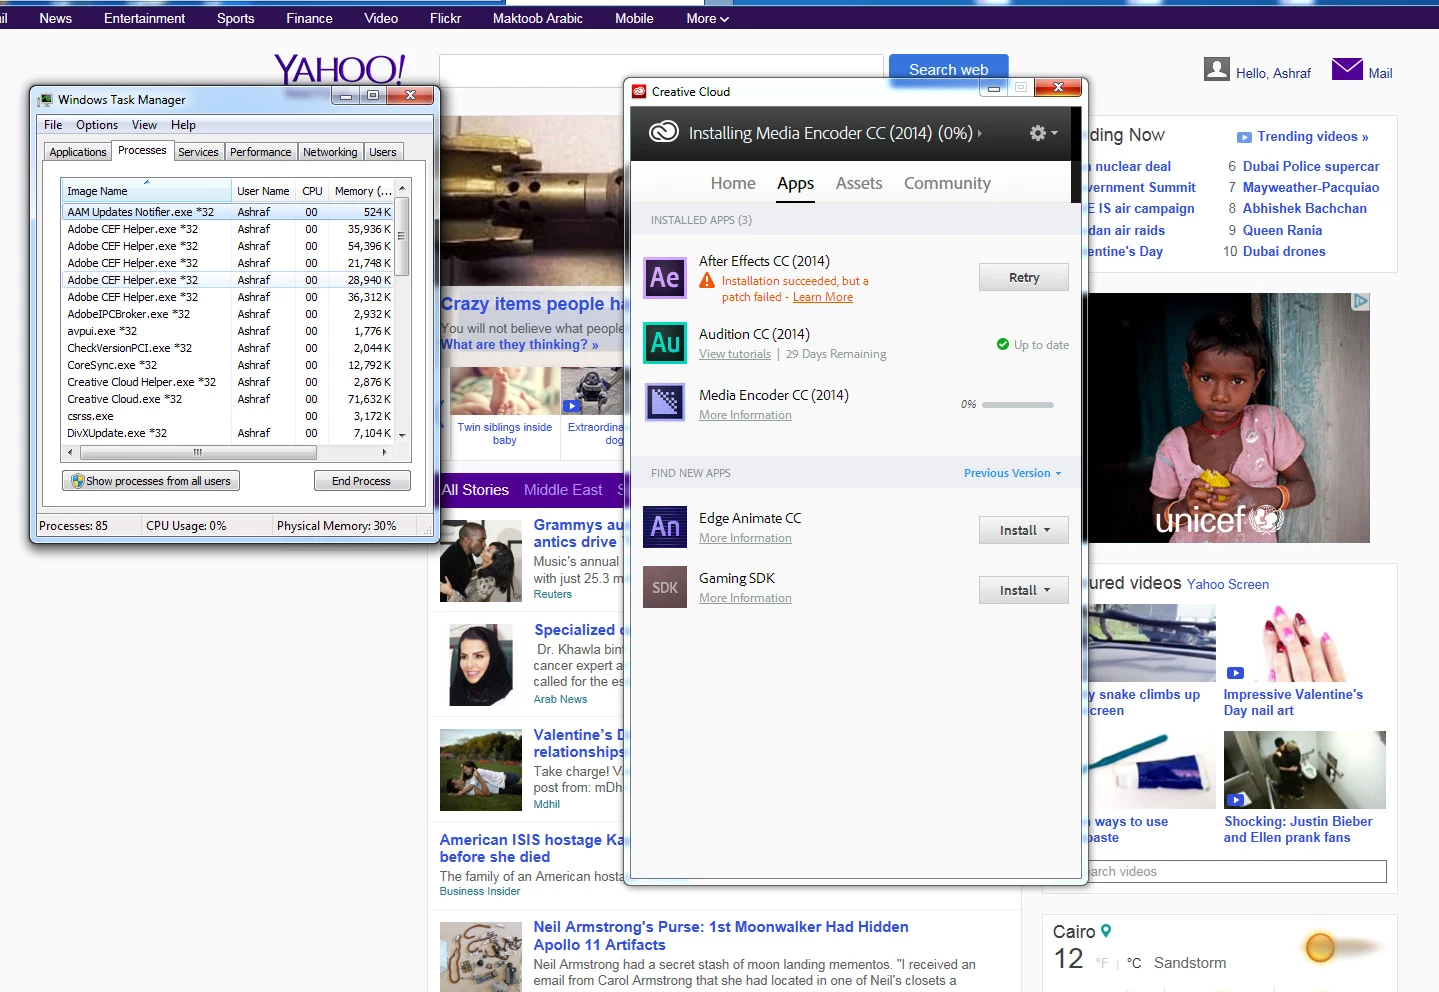The width and height of the screenshot is (1439, 992).
Task: Open the Creative Cloud Community tab
Action: tap(947, 183)
